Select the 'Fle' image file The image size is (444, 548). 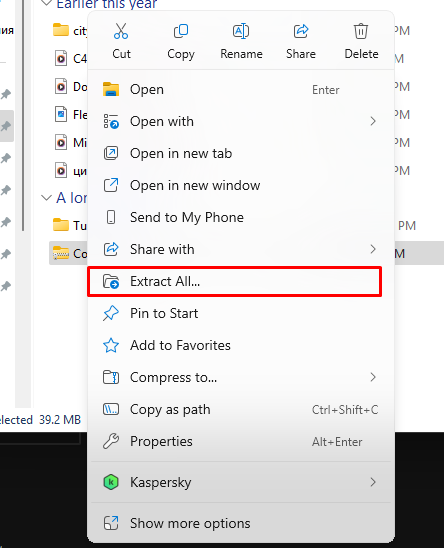click(70, 114)
